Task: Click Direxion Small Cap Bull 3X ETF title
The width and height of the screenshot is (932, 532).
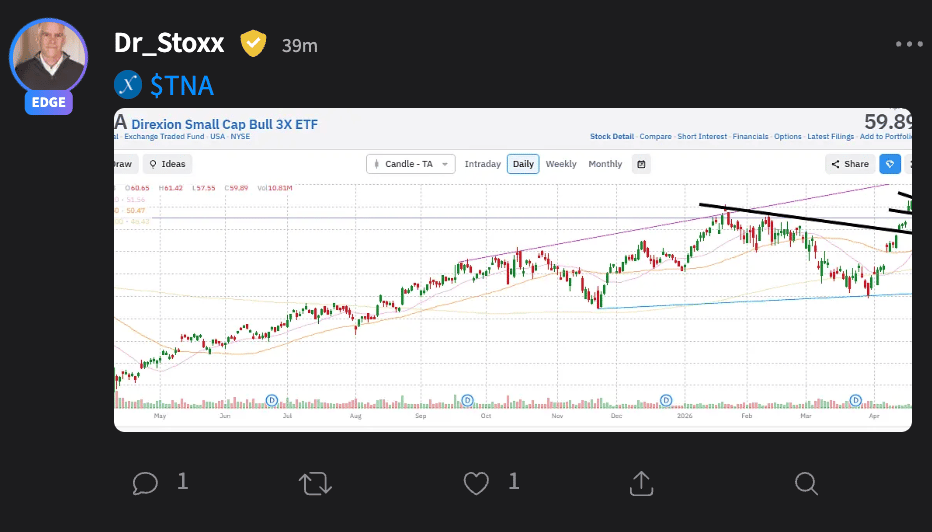Action: [x=225, y=124]
